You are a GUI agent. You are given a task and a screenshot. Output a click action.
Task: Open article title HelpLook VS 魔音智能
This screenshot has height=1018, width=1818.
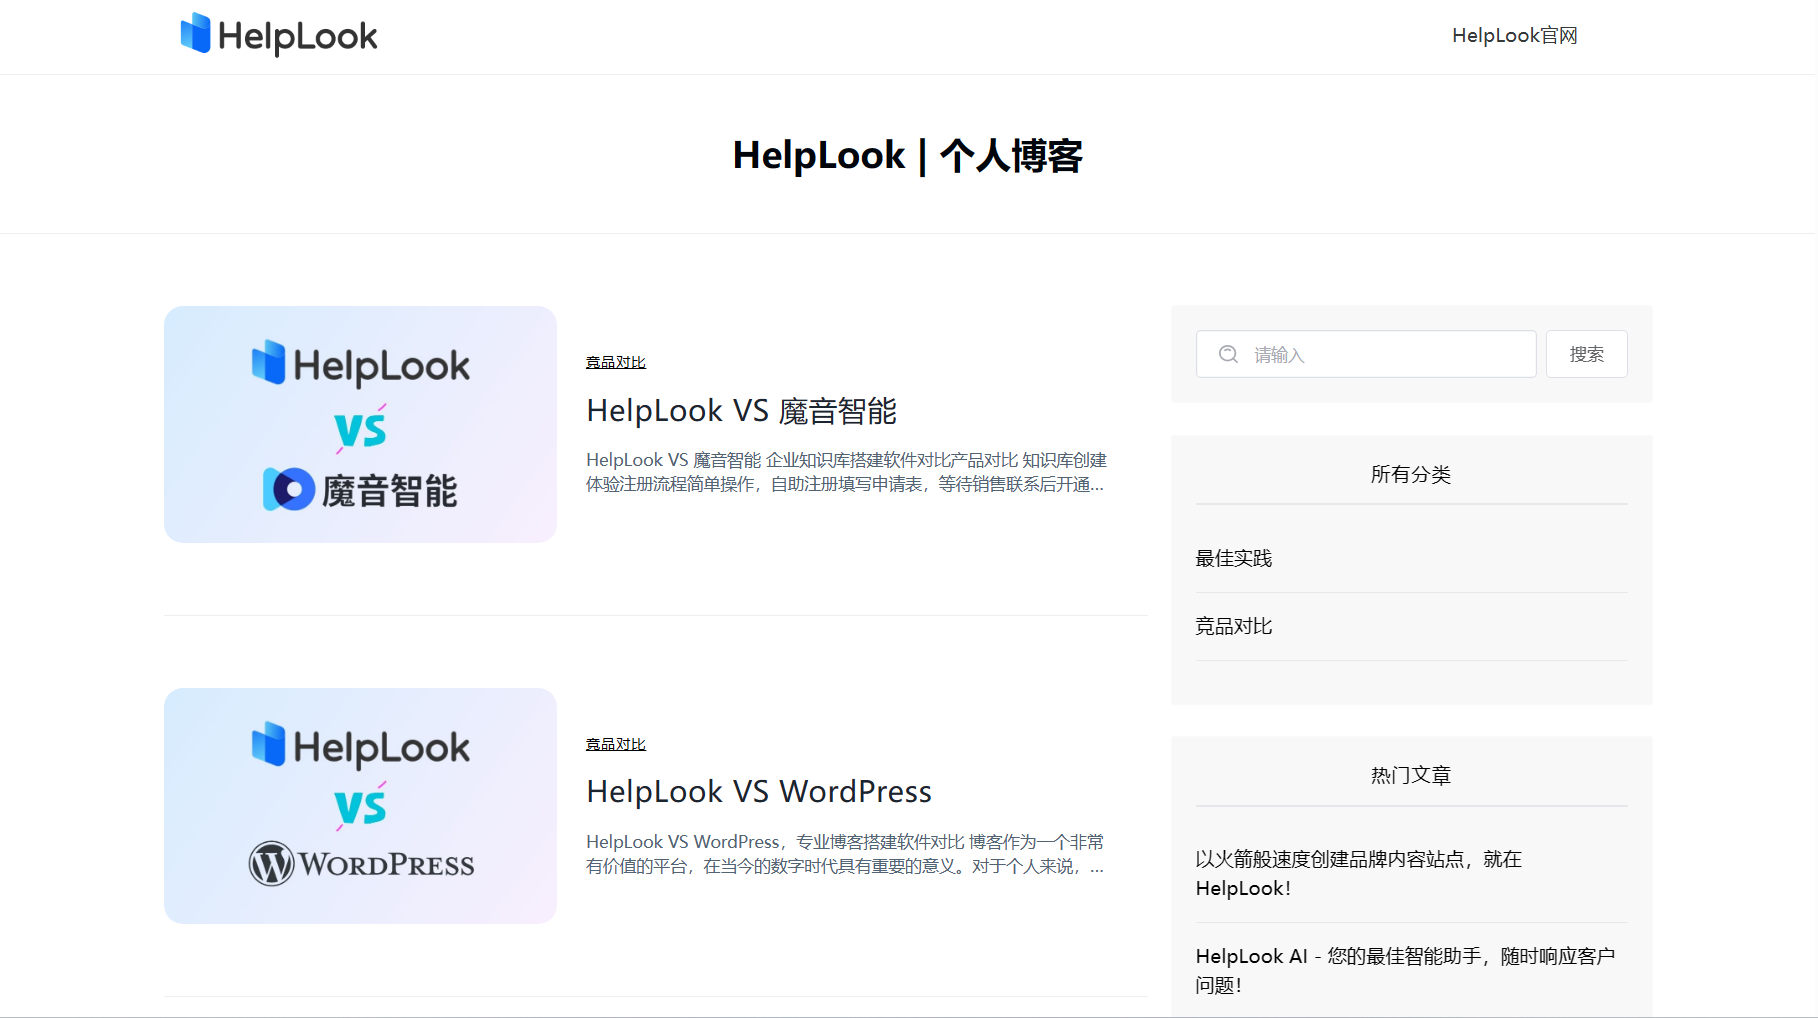(741, 411)
